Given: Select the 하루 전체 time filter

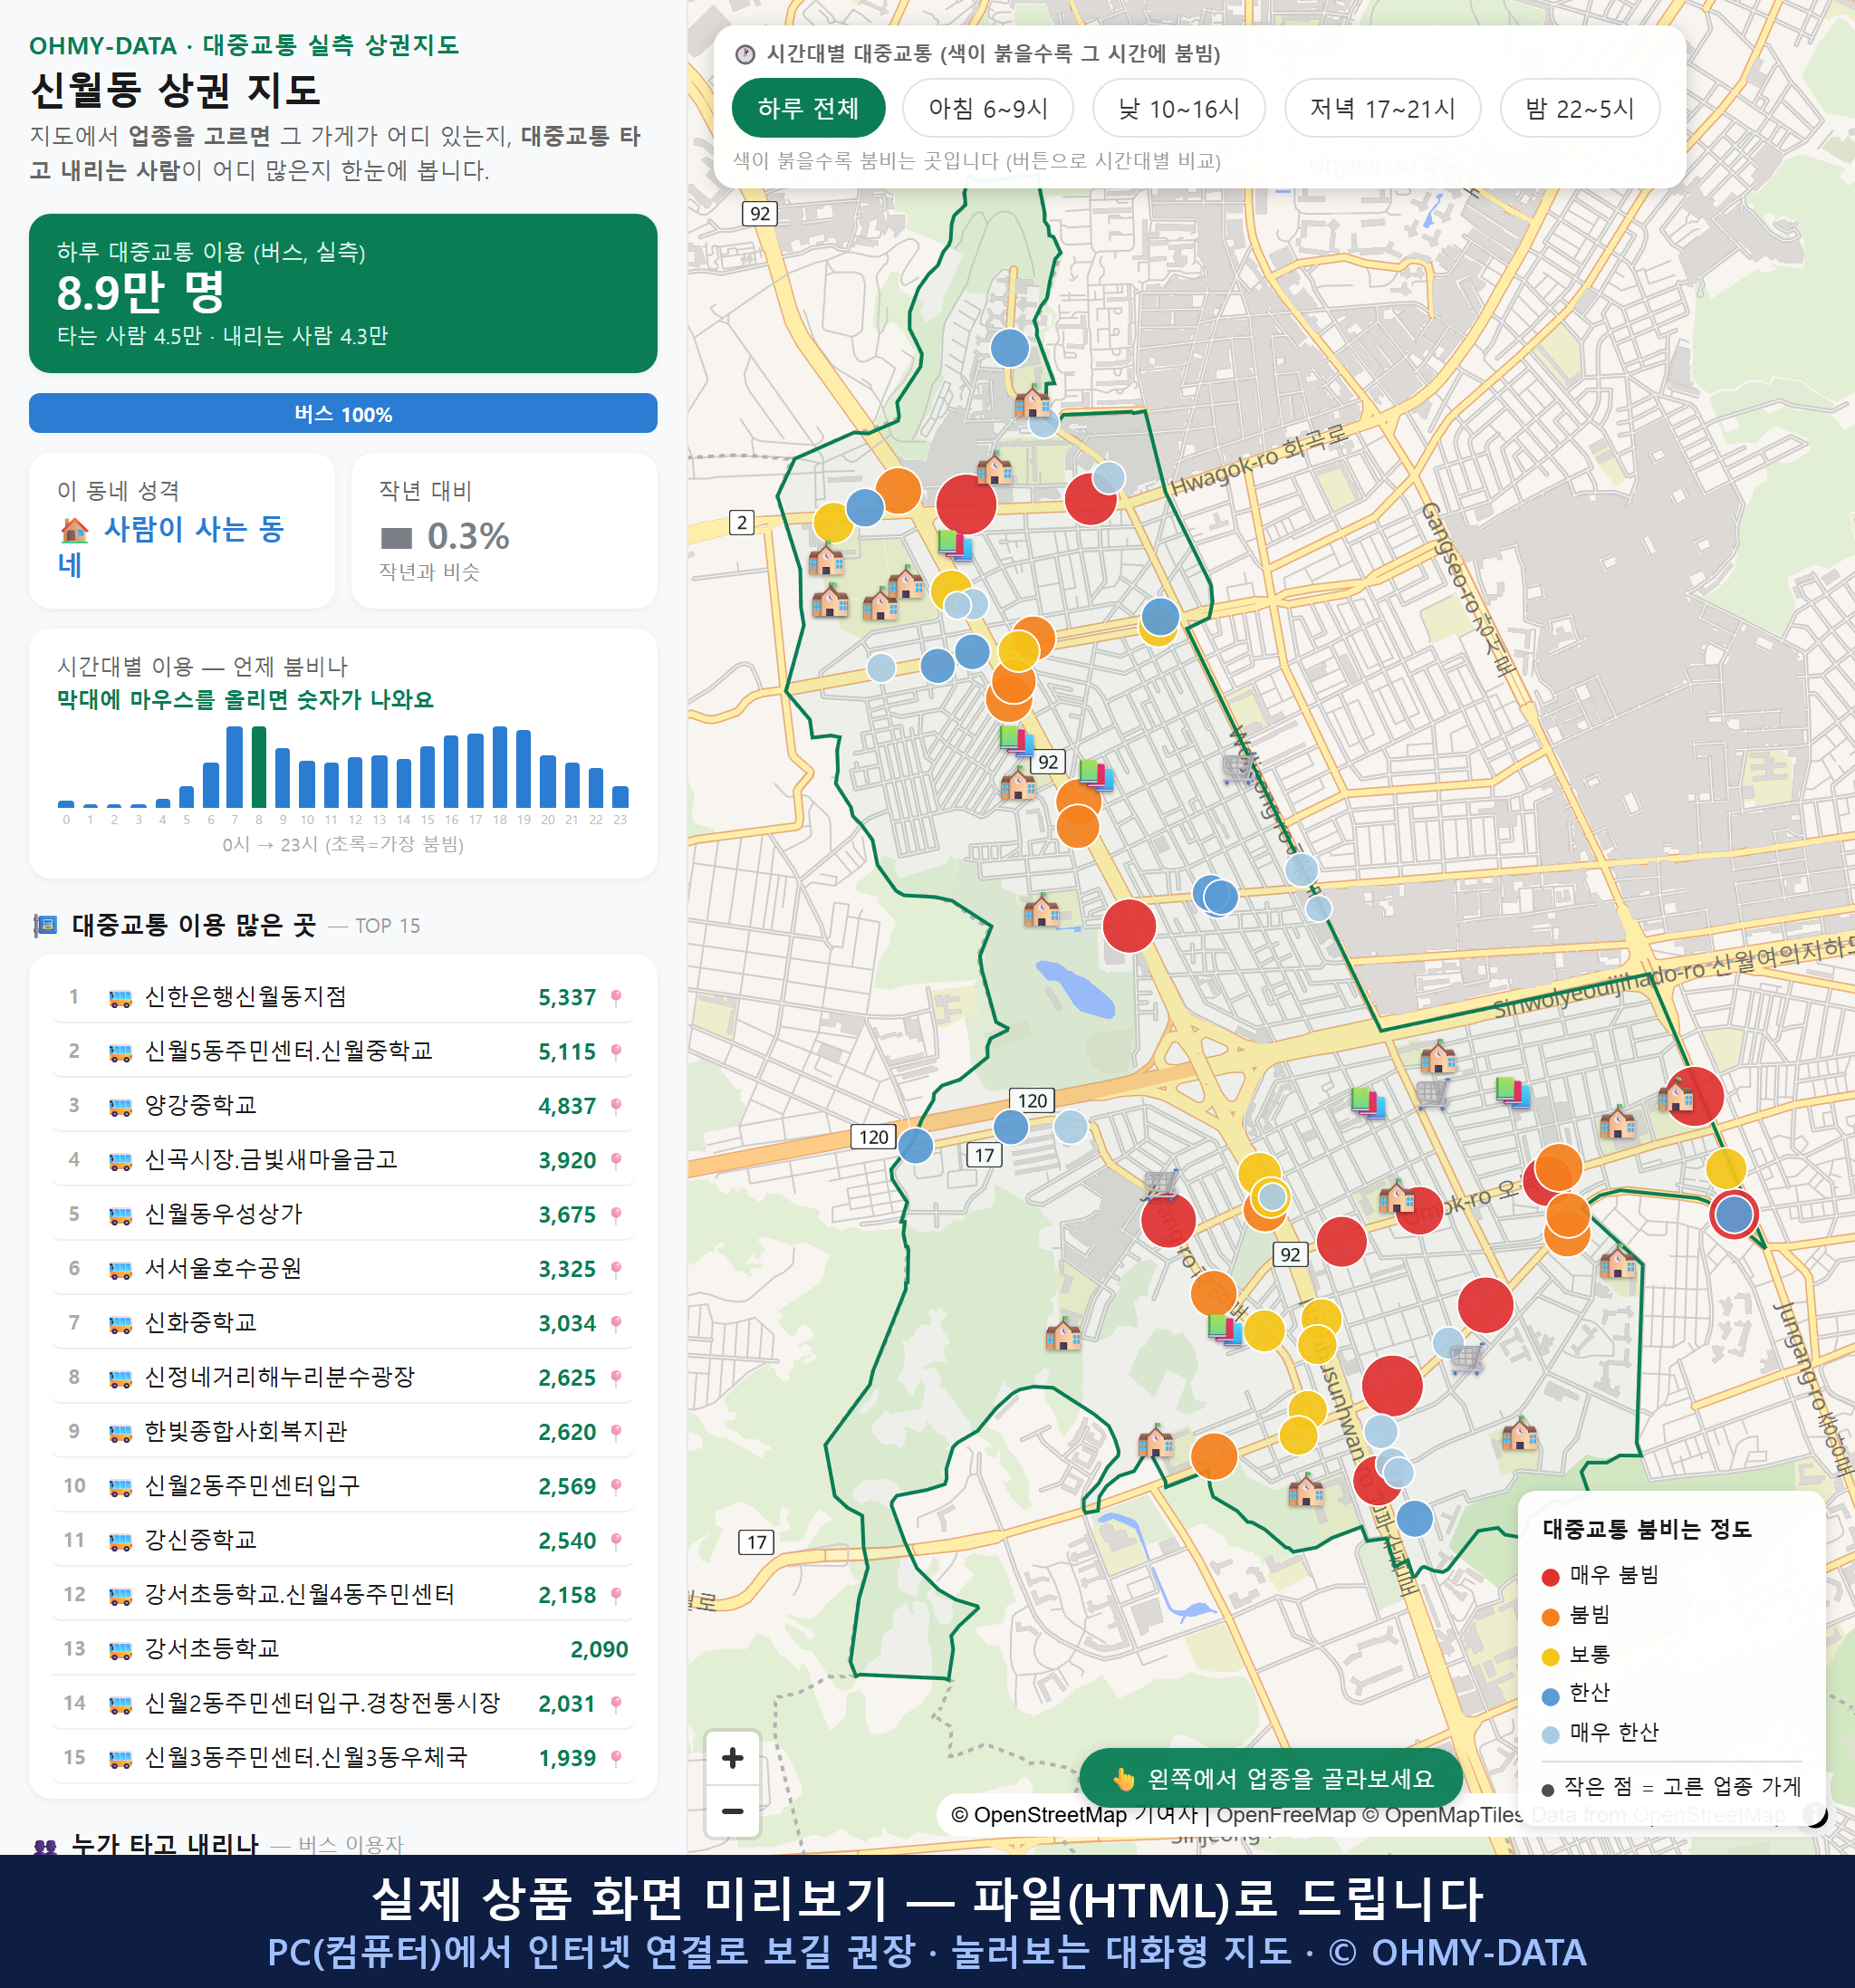Looking at the screenshot, I should (808, 108).
